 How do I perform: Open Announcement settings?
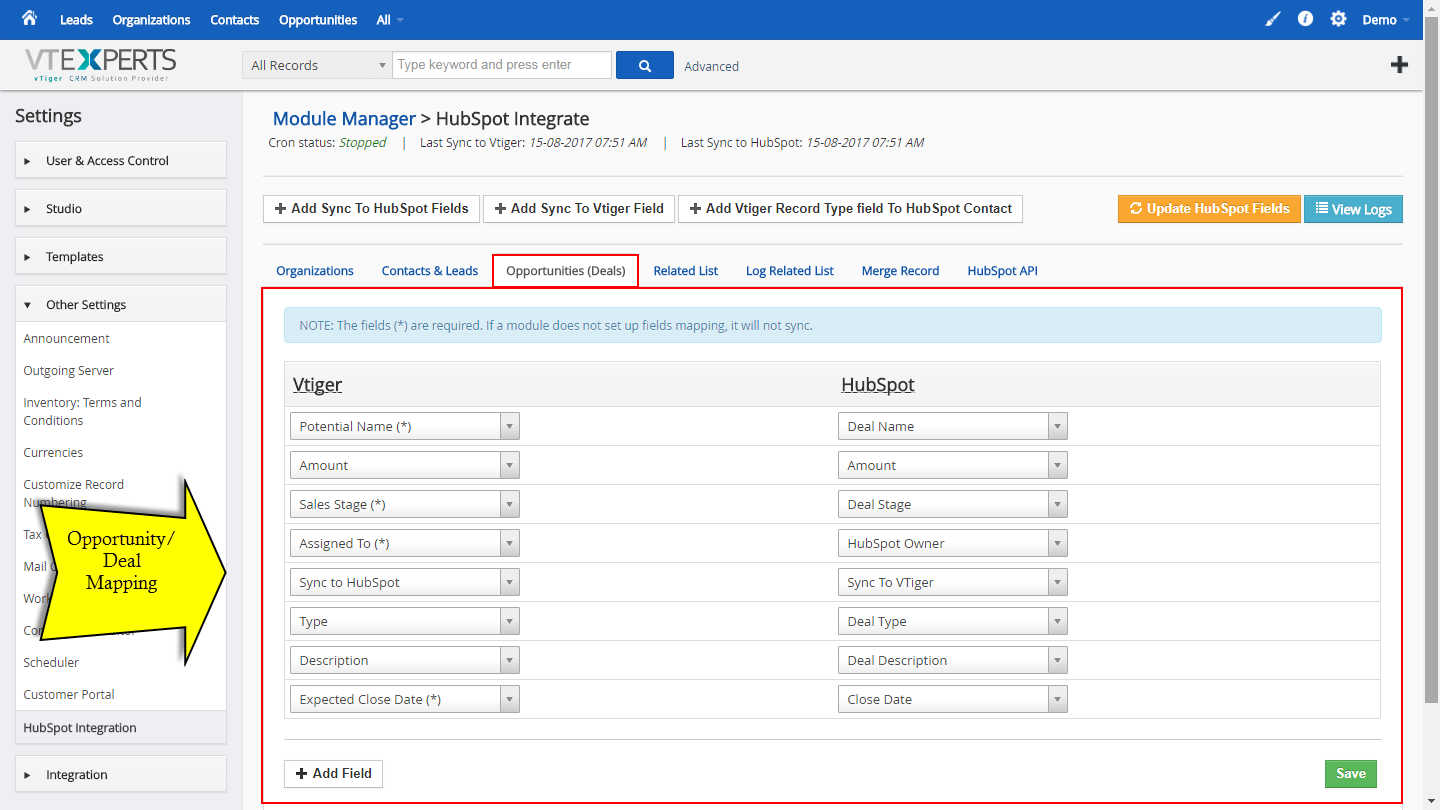click(x=67, y=339)
